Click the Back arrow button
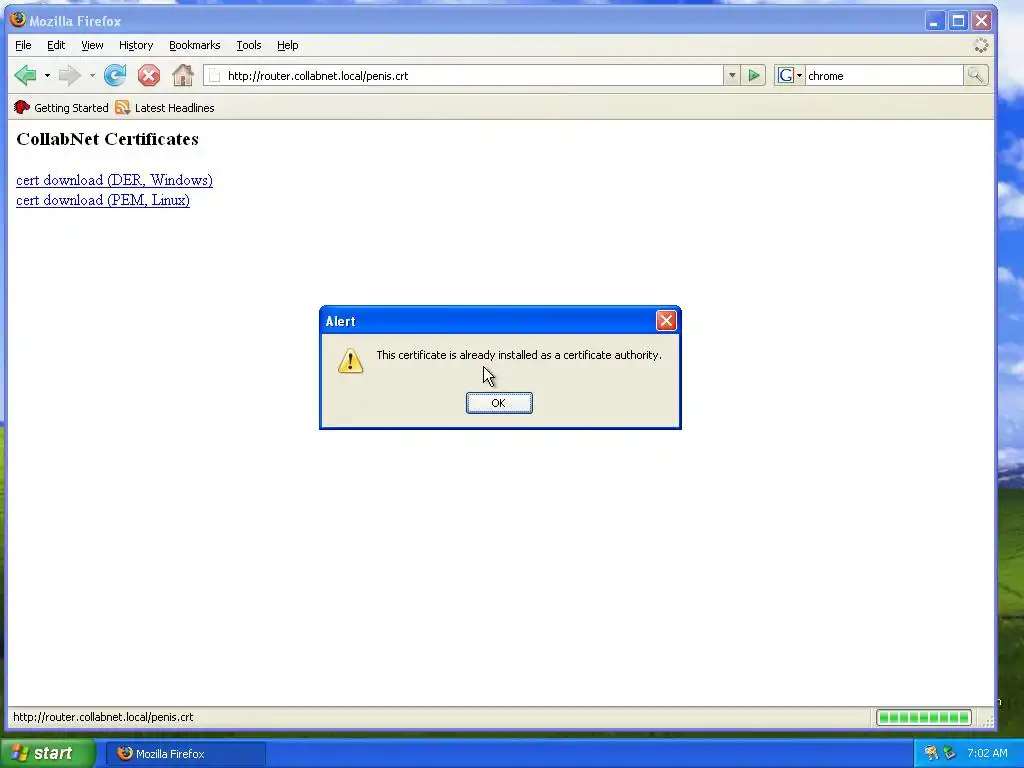 click(x=25, y=76)
